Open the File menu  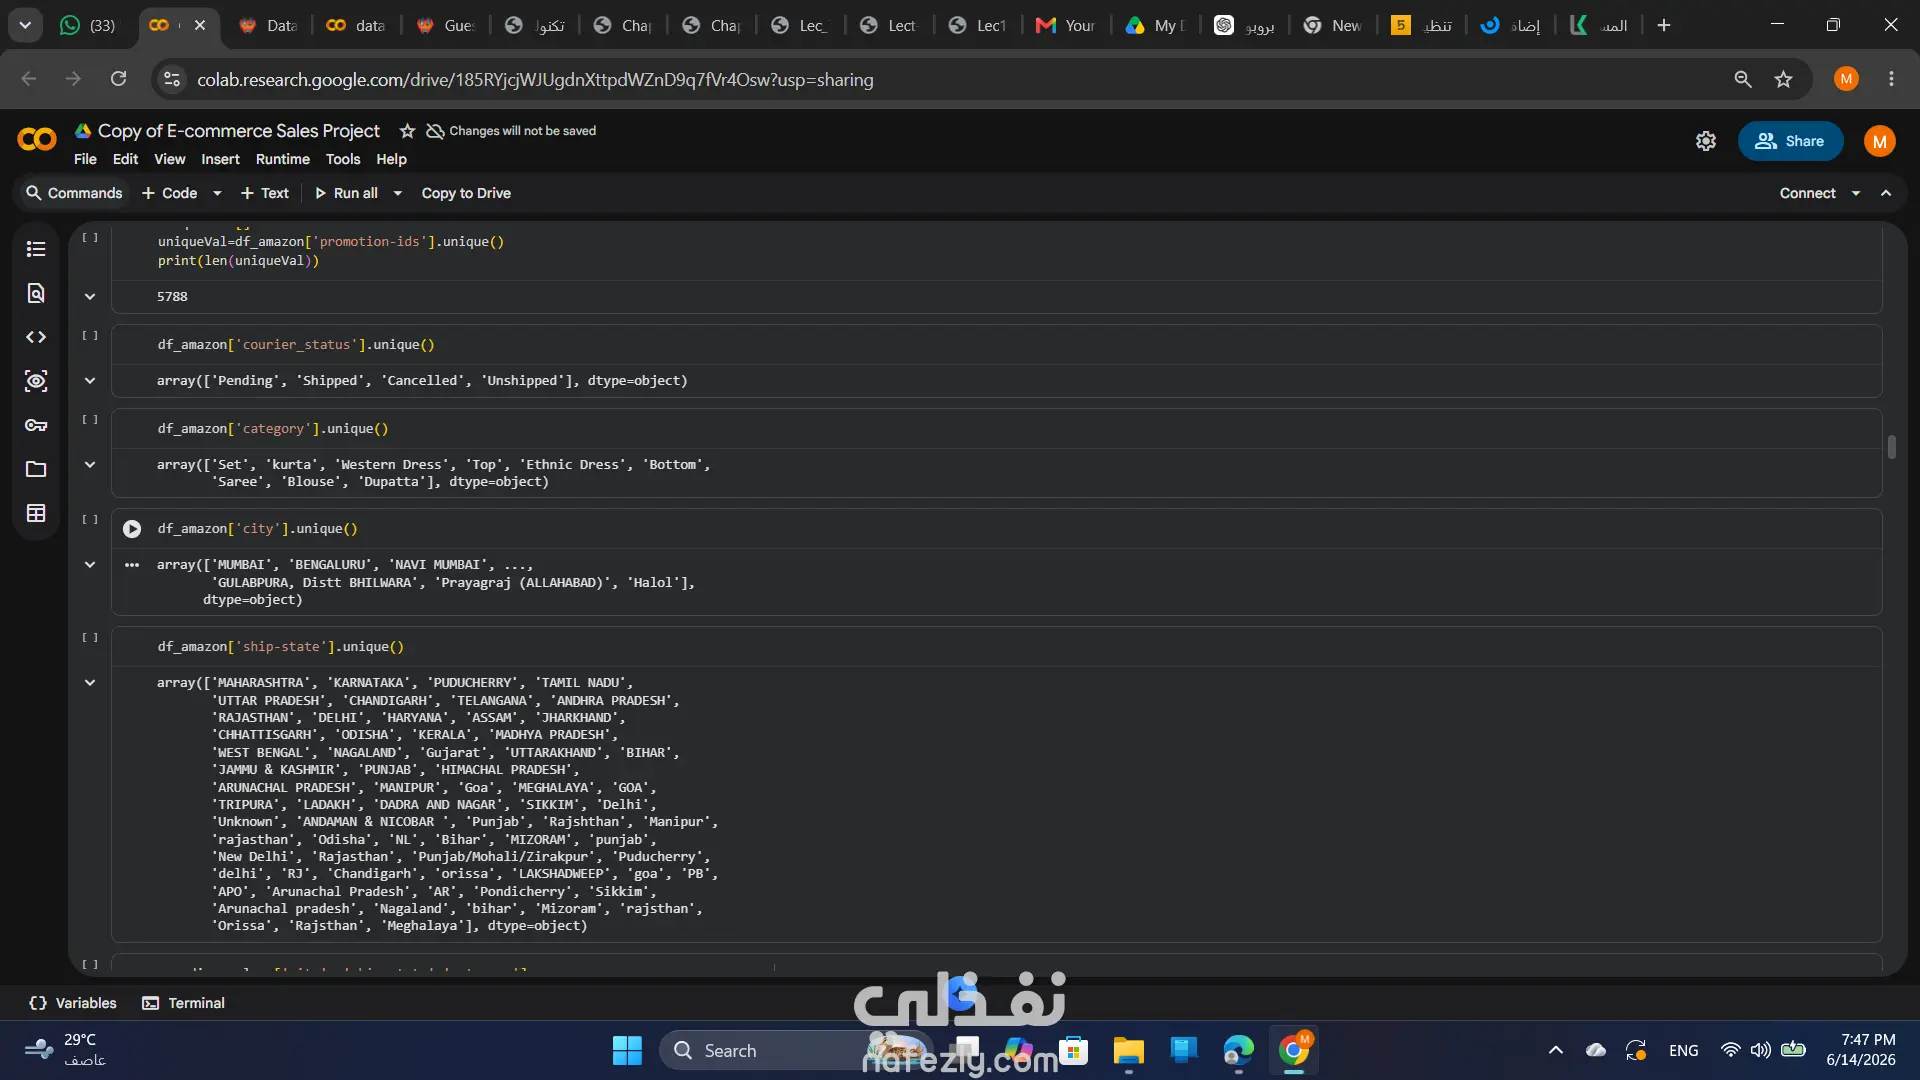(85, 159)
